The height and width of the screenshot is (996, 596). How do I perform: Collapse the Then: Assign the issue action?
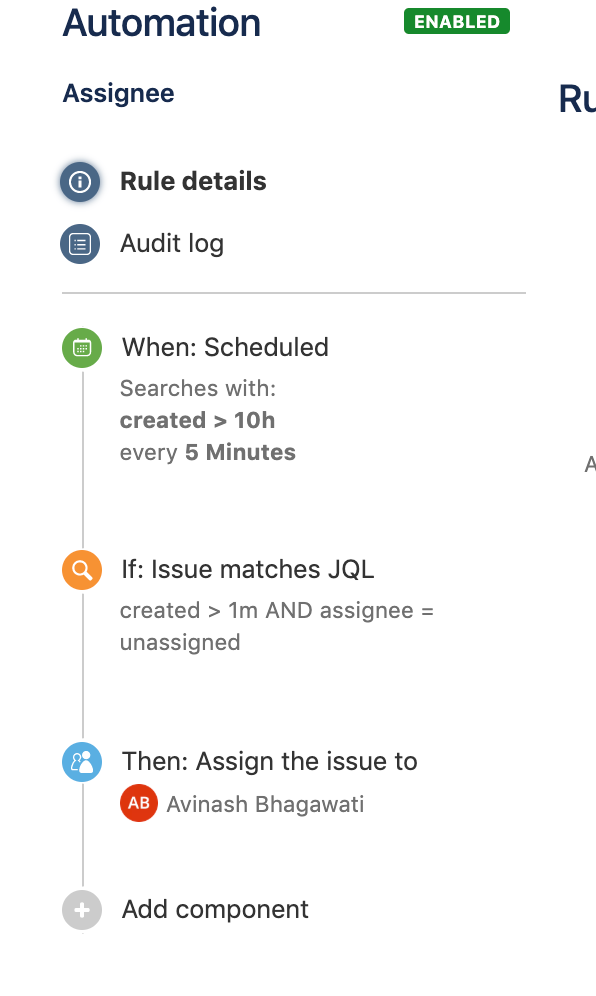pos(269,761)
